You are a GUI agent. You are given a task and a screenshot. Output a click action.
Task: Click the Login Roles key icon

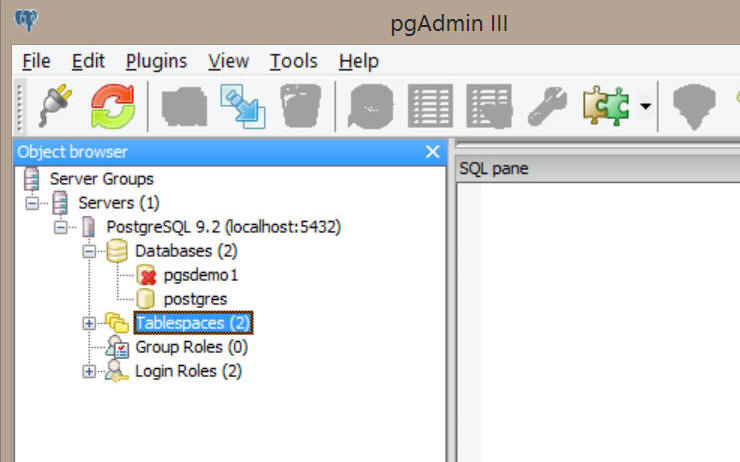point(117,371)
